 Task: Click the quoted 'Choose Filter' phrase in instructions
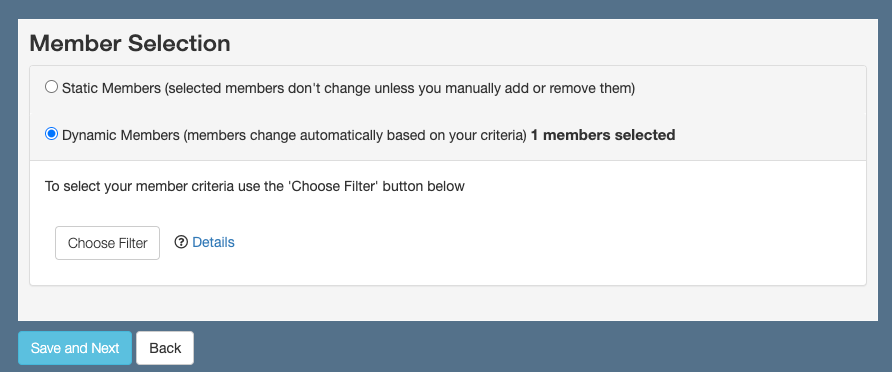[x=333, y=187]
